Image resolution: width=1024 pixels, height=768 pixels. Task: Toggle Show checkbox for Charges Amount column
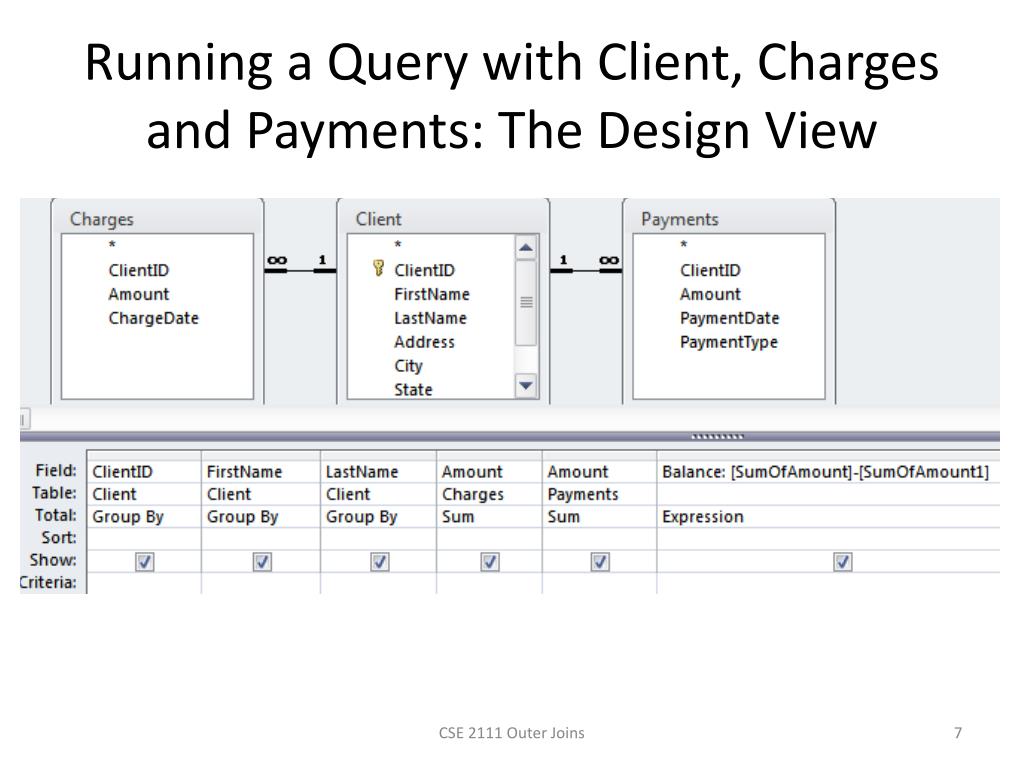coord(490,562)
